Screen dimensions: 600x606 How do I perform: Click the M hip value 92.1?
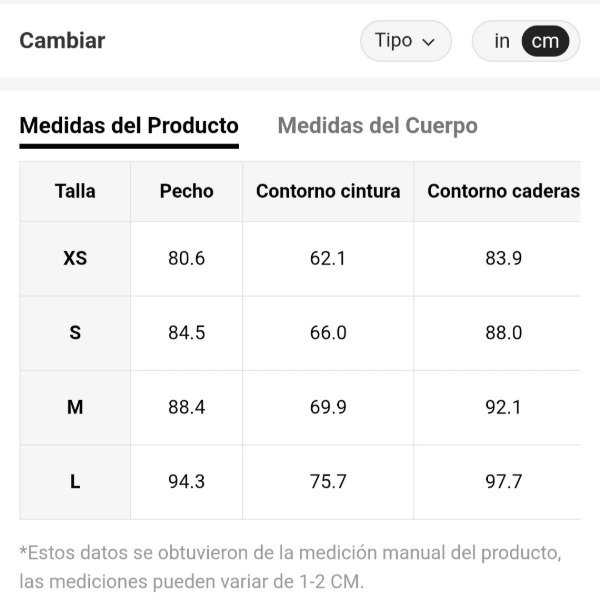point(503,407)
